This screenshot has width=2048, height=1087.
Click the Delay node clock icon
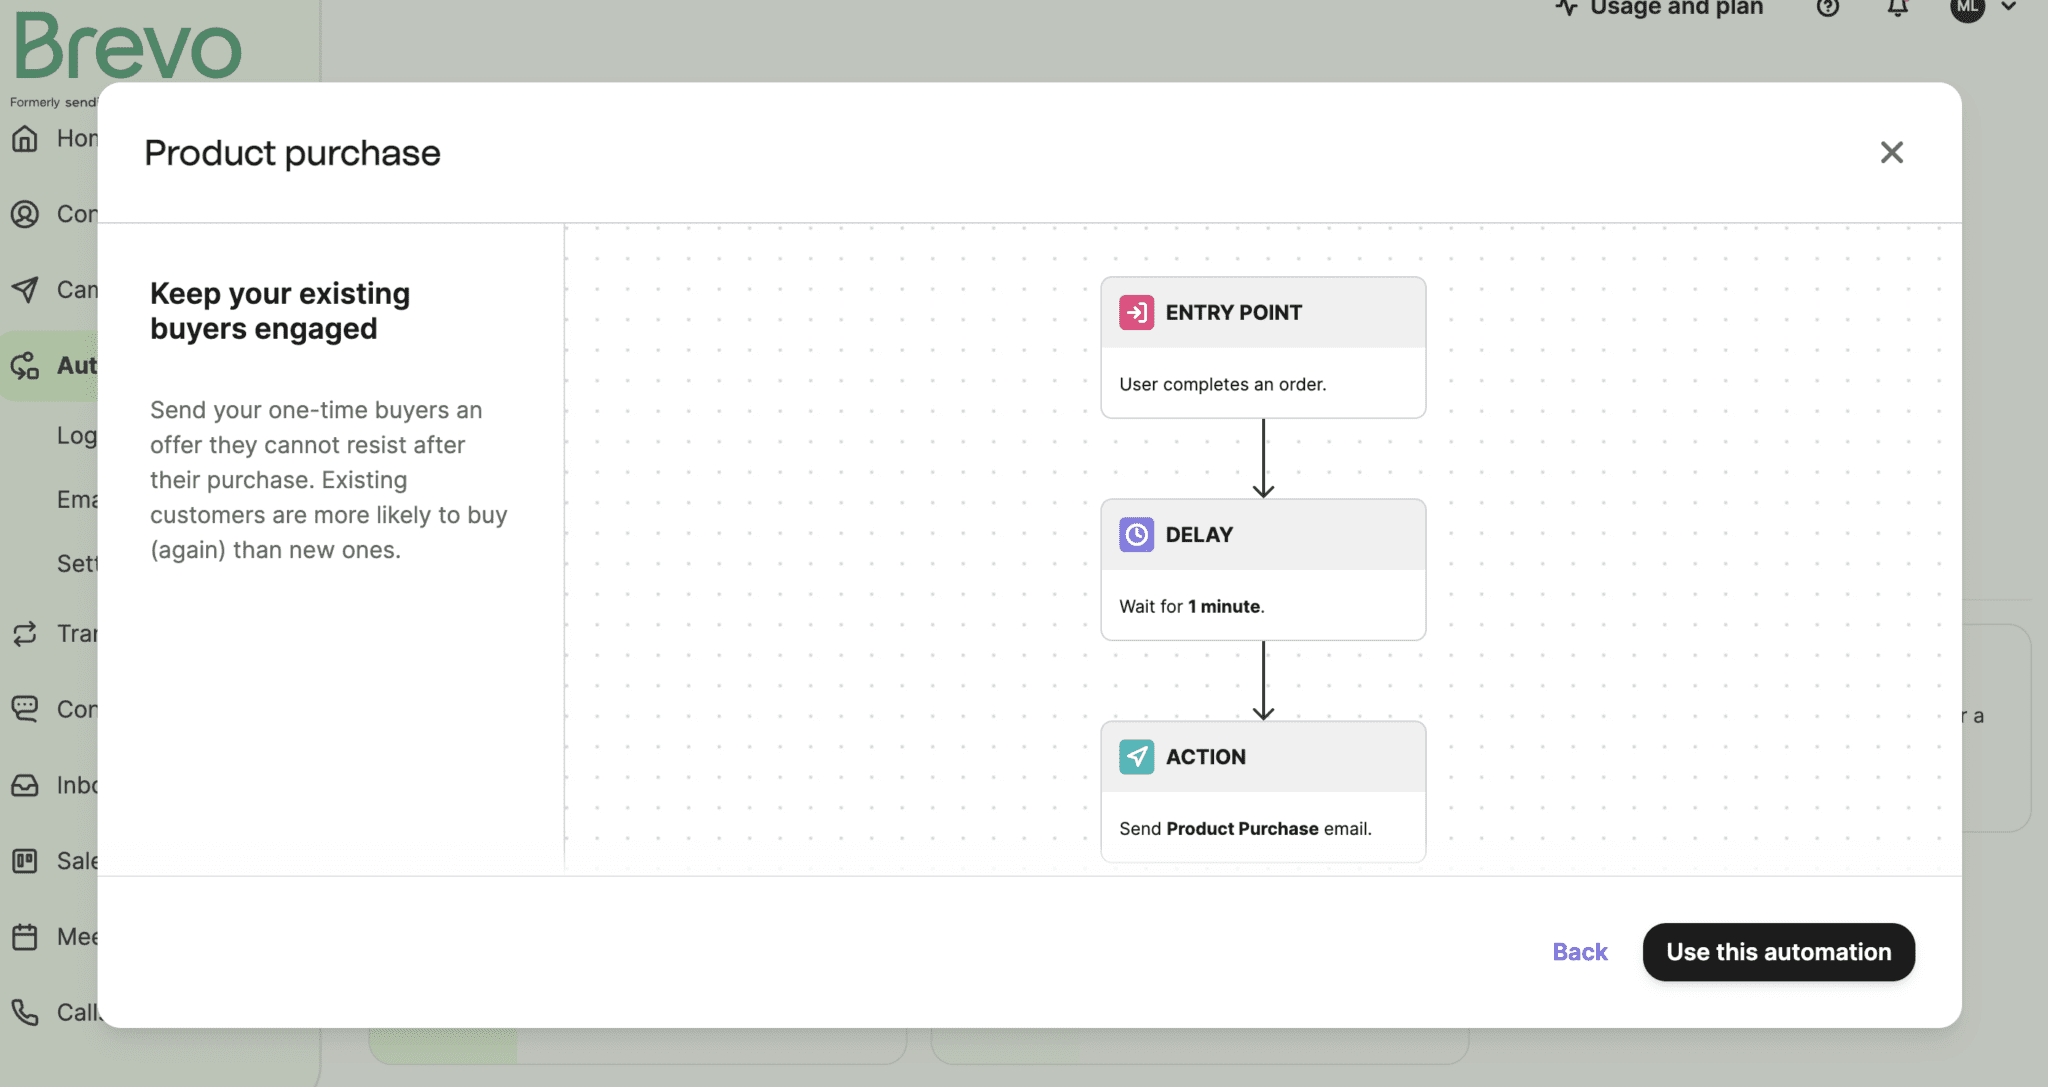[1136, 533]
